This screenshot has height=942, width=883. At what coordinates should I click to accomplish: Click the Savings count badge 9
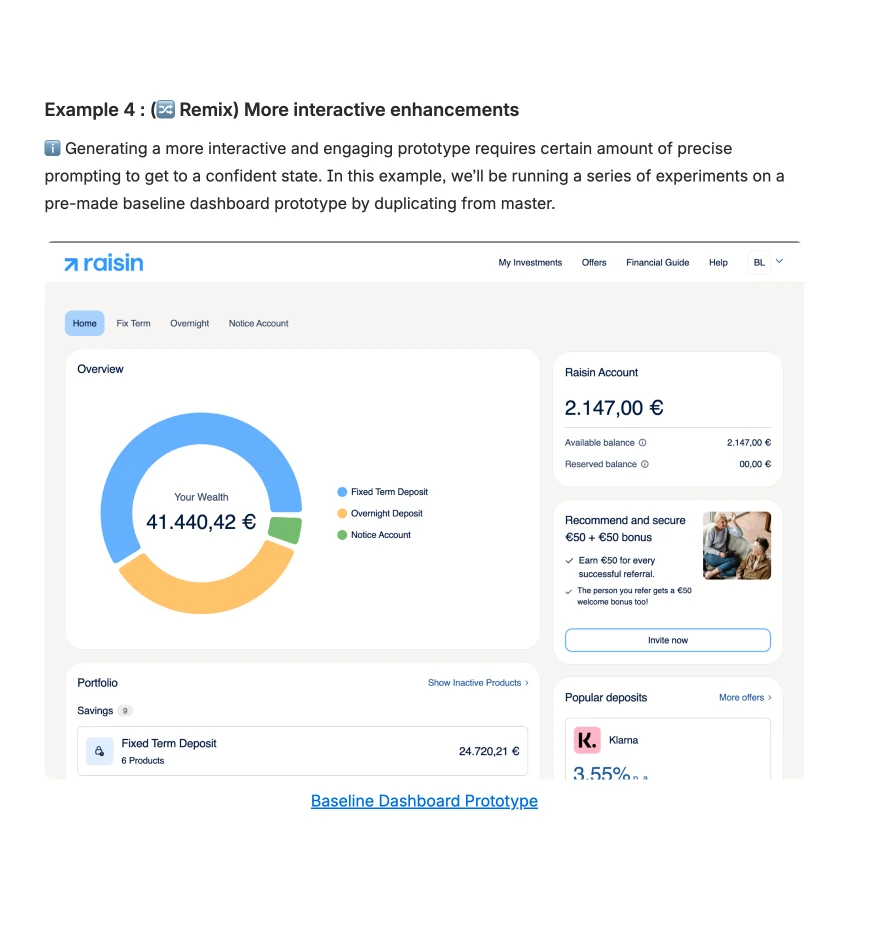pyautogui.click(x=125, y=711)
